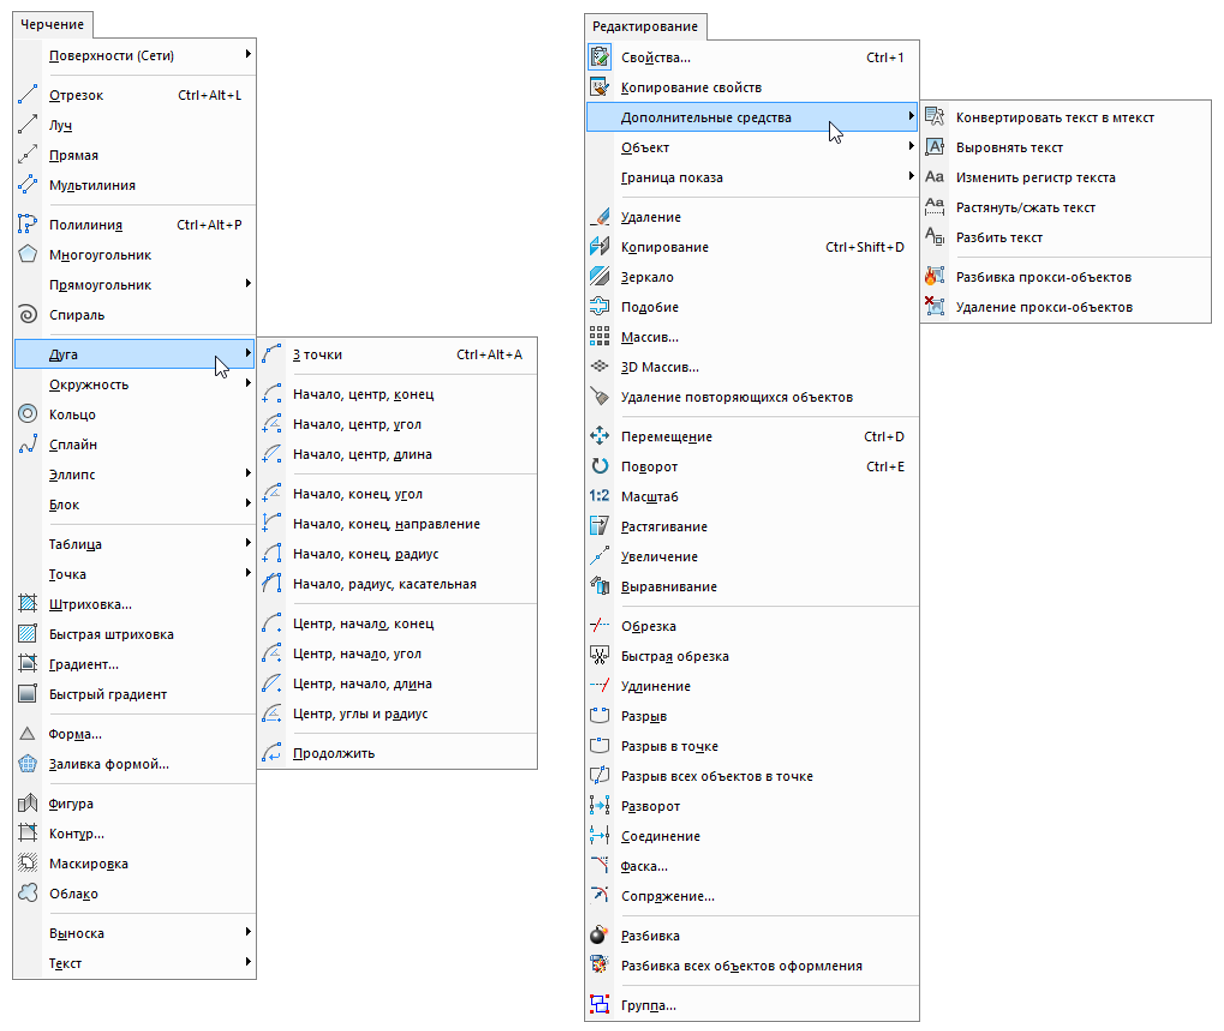The image size is (1224, 1031).
Task: Click the Mirror (Зеркало) icon
Action: coord(599,277)
